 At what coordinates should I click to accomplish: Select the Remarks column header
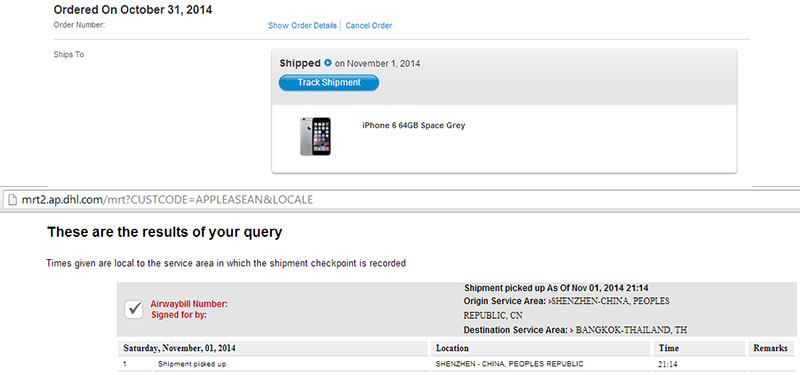click(x=771, y=348)
